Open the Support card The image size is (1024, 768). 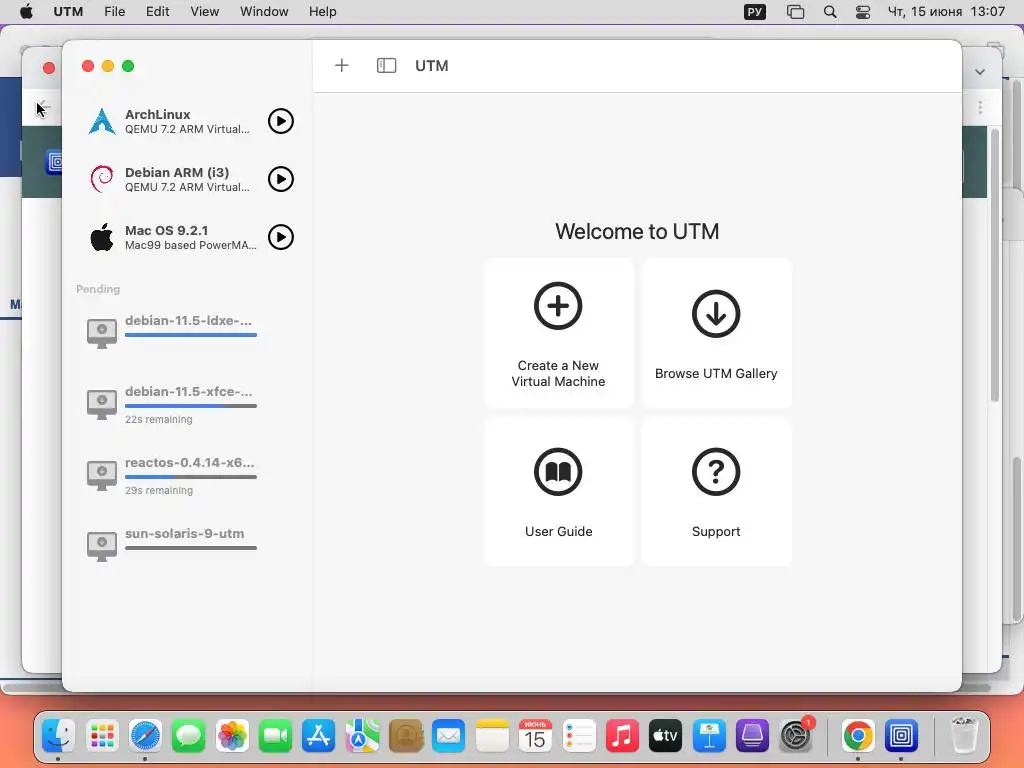[716, 492]
